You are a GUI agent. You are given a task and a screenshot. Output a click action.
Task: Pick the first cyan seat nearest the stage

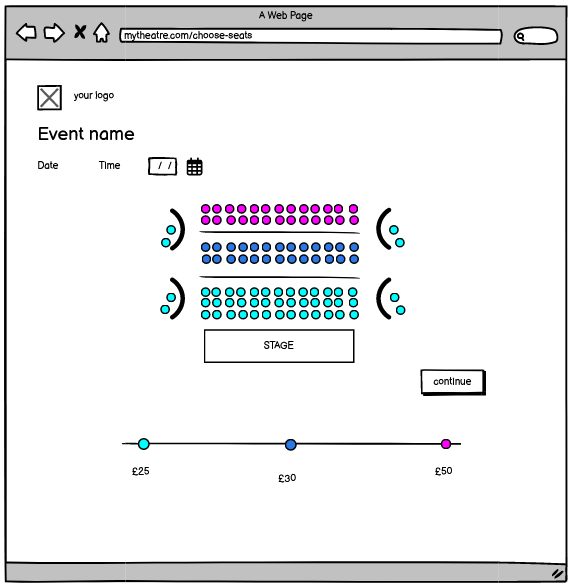(206, 315)
